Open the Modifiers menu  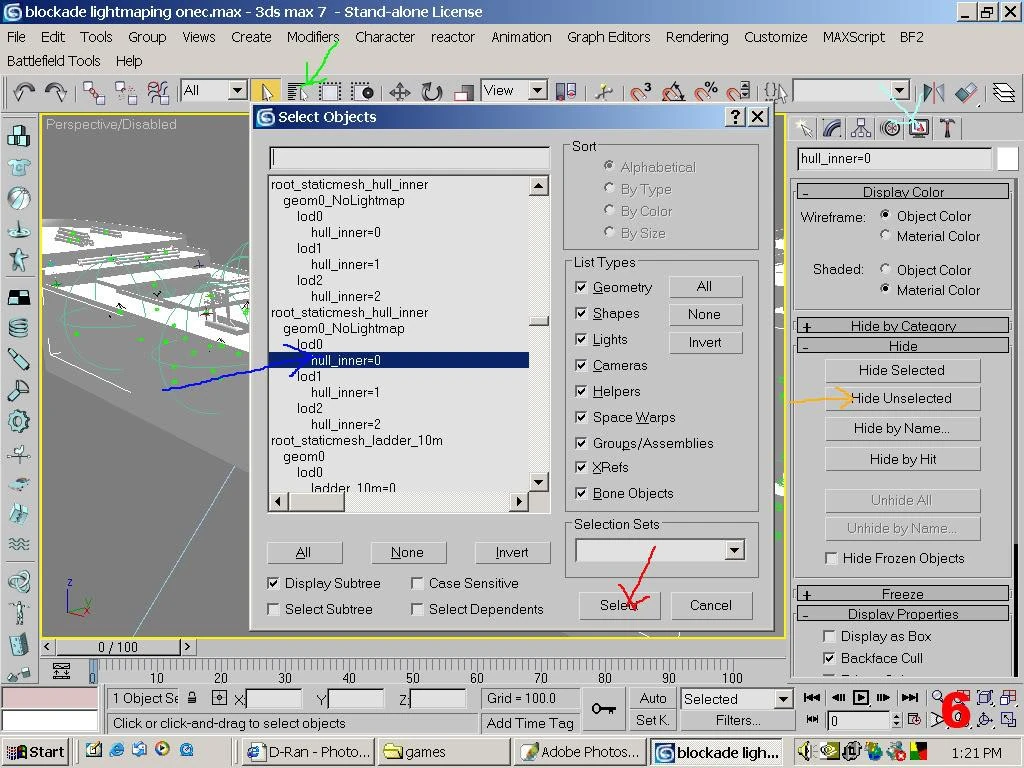(x=313, y=37)
